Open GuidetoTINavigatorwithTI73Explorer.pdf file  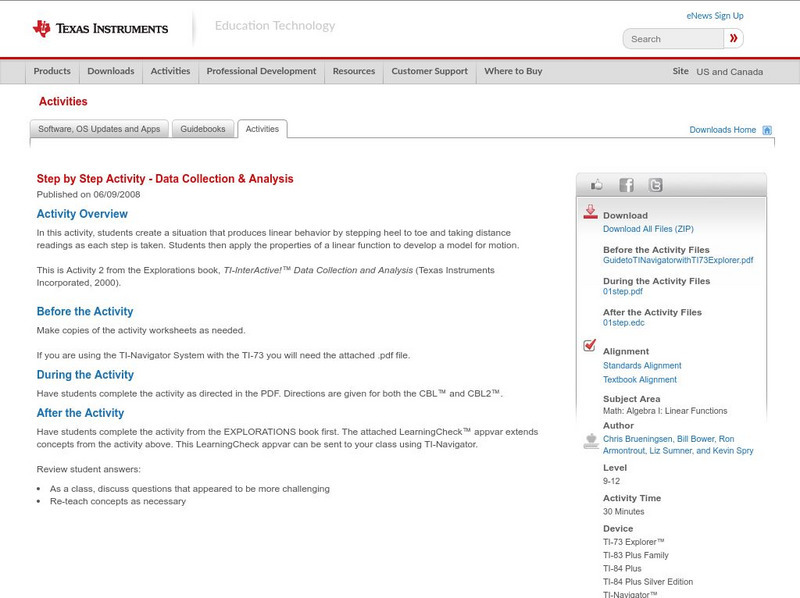tap(678, 260)
